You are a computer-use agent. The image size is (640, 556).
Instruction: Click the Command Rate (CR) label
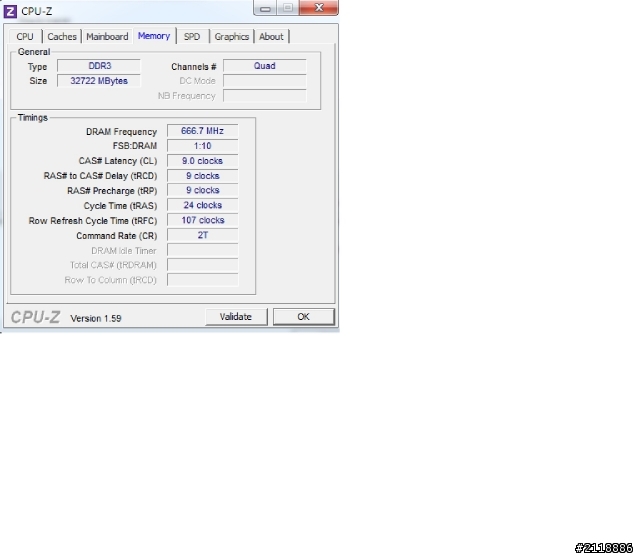pyautogui.click(x=116, y=236)
